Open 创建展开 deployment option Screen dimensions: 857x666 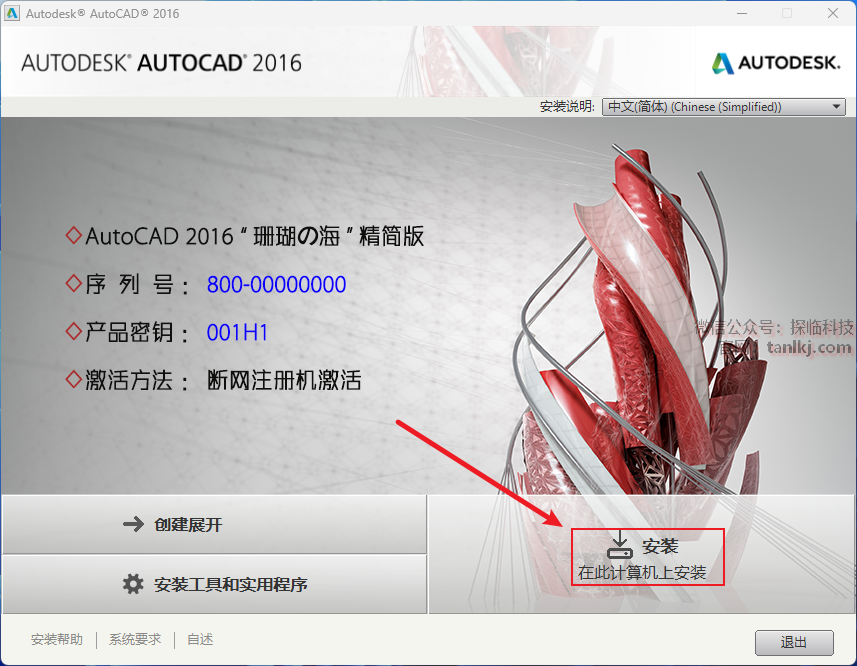pyautogui.click(x=214, y=524)
